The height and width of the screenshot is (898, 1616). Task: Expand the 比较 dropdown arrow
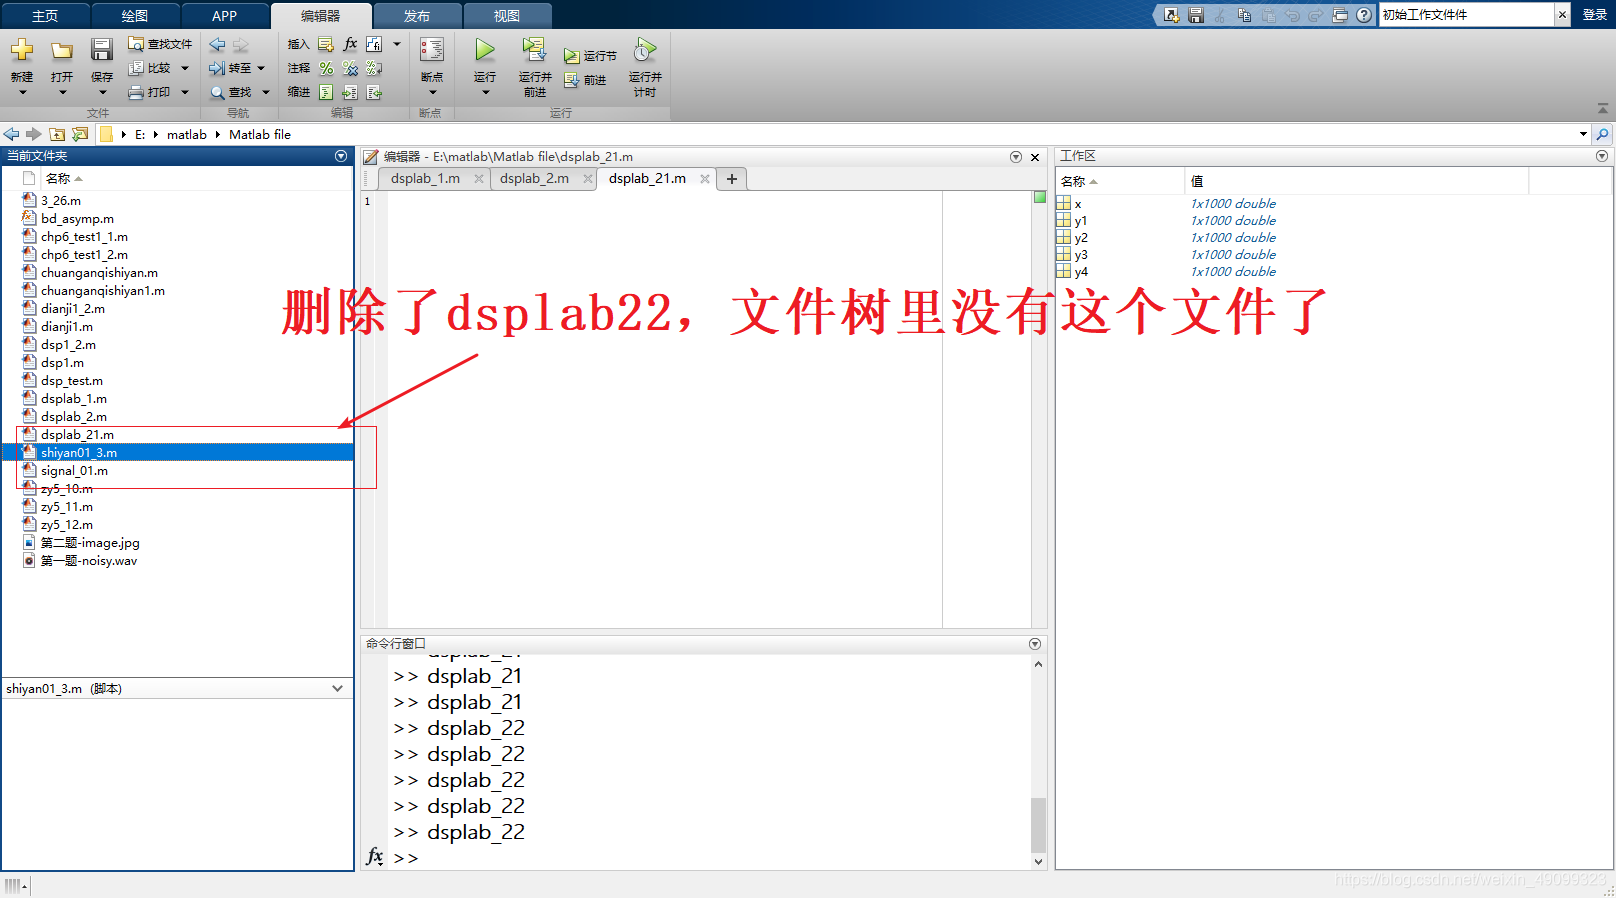click(185, 68)
